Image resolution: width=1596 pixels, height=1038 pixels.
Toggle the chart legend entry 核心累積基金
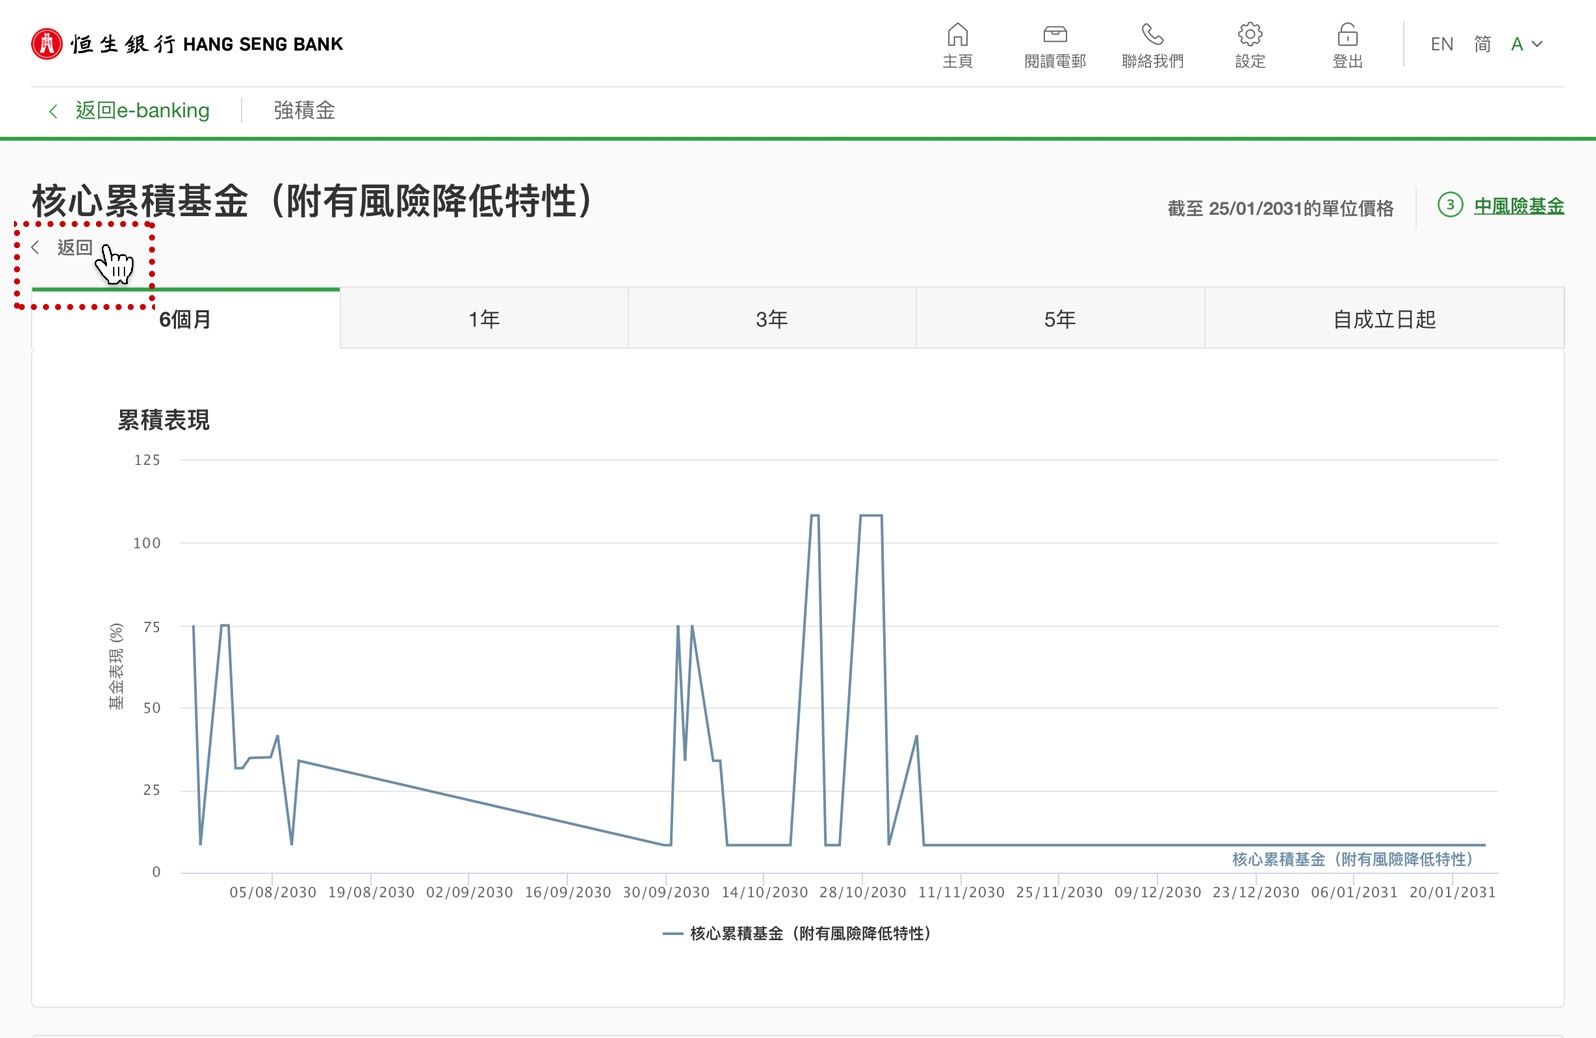(x=797, y=933)
